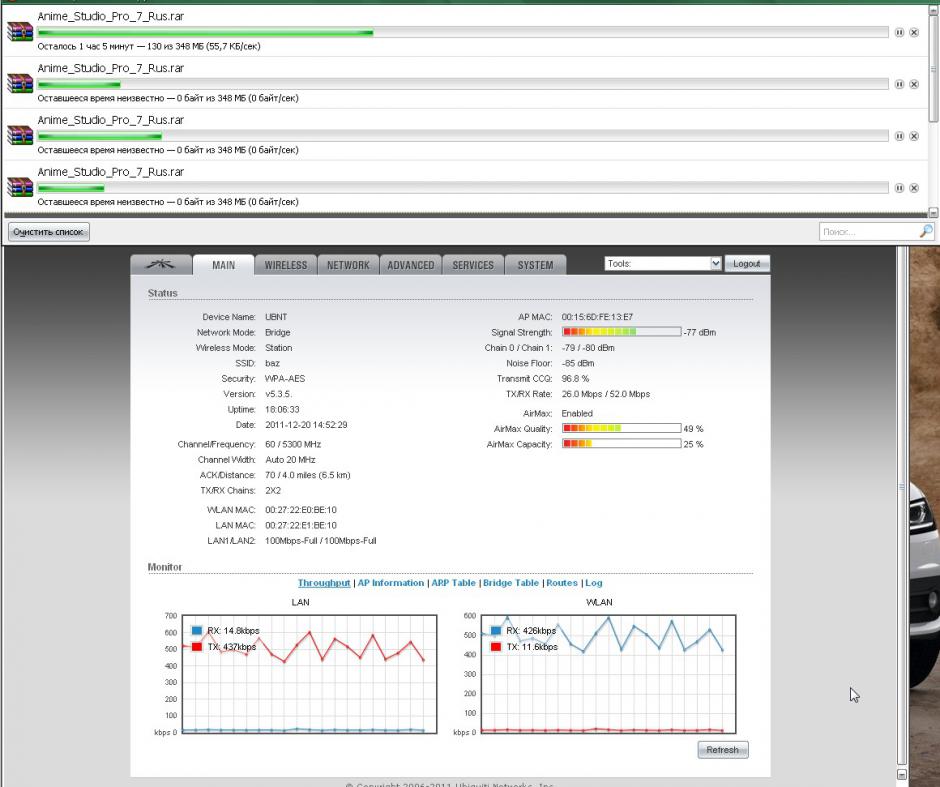The height and width of the screenshot is (787, 940).
Task: Cancel the first download in the list
Action: (x=914, y=32)
